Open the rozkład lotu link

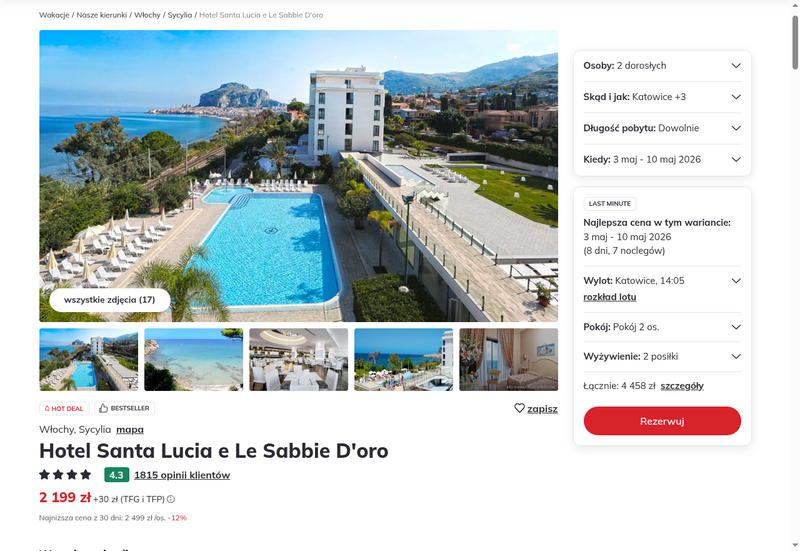[610, 297]
